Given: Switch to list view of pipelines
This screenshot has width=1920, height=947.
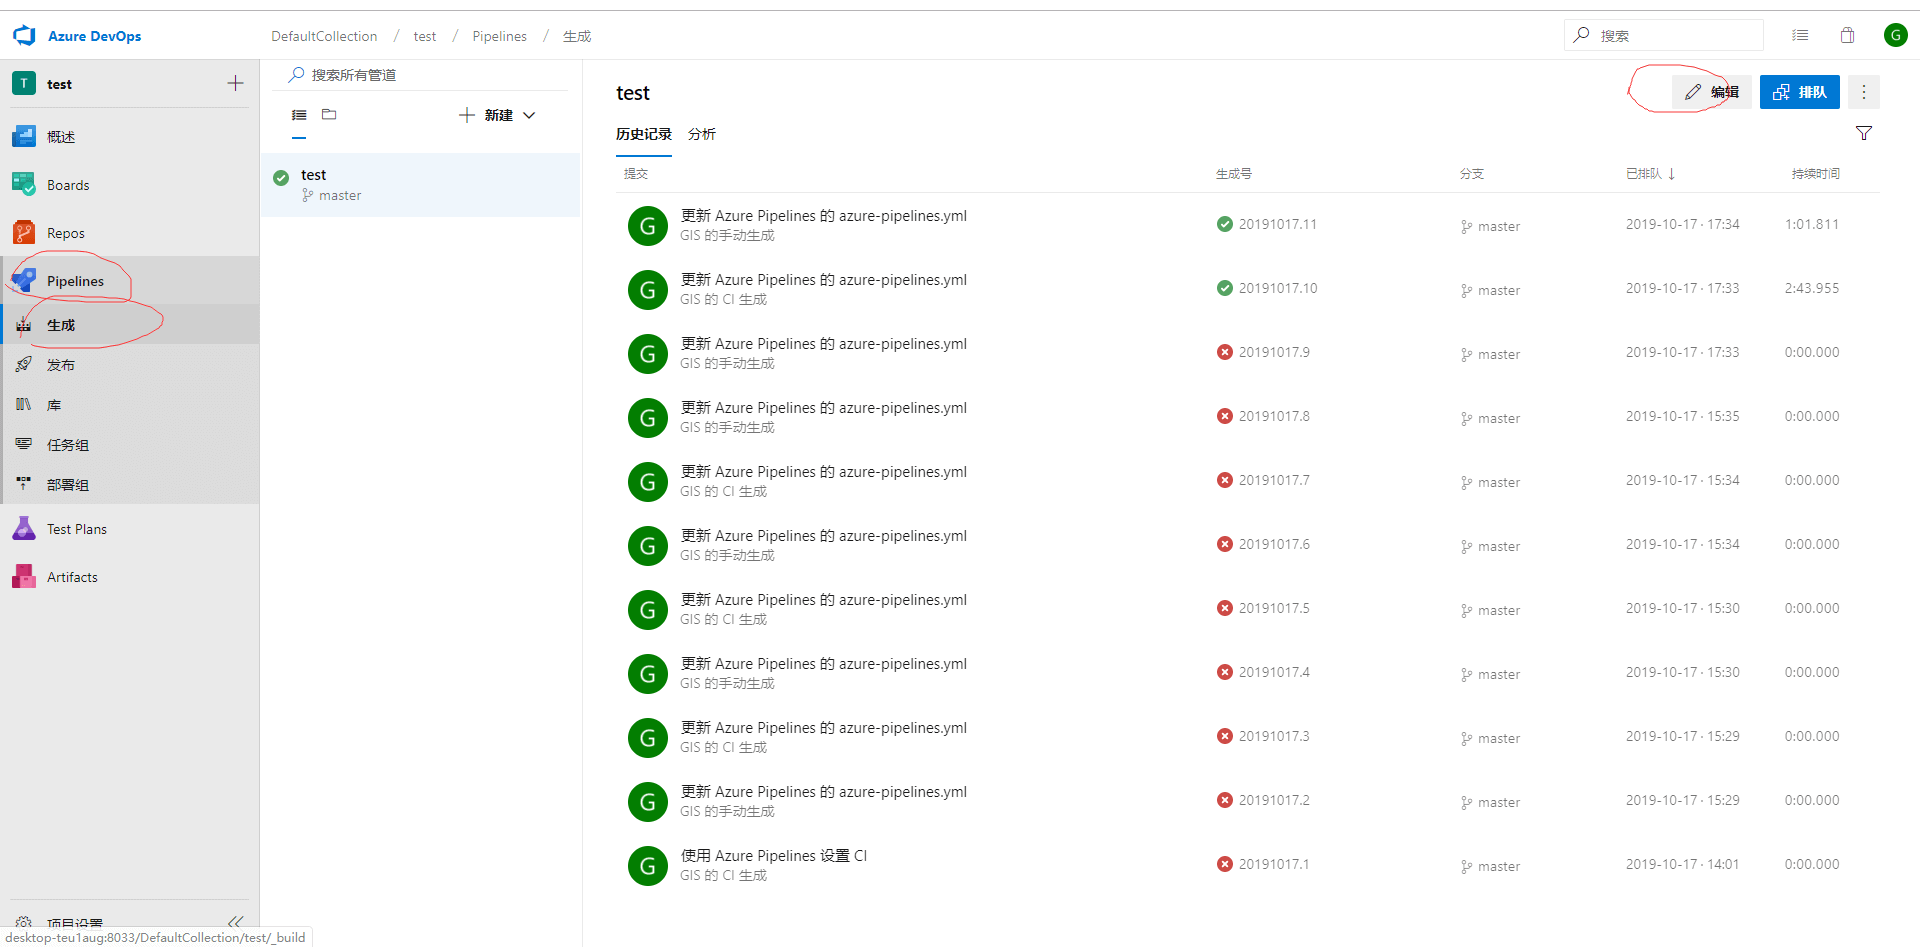Looking at the screenshot, I should click(x=299, y=115).
